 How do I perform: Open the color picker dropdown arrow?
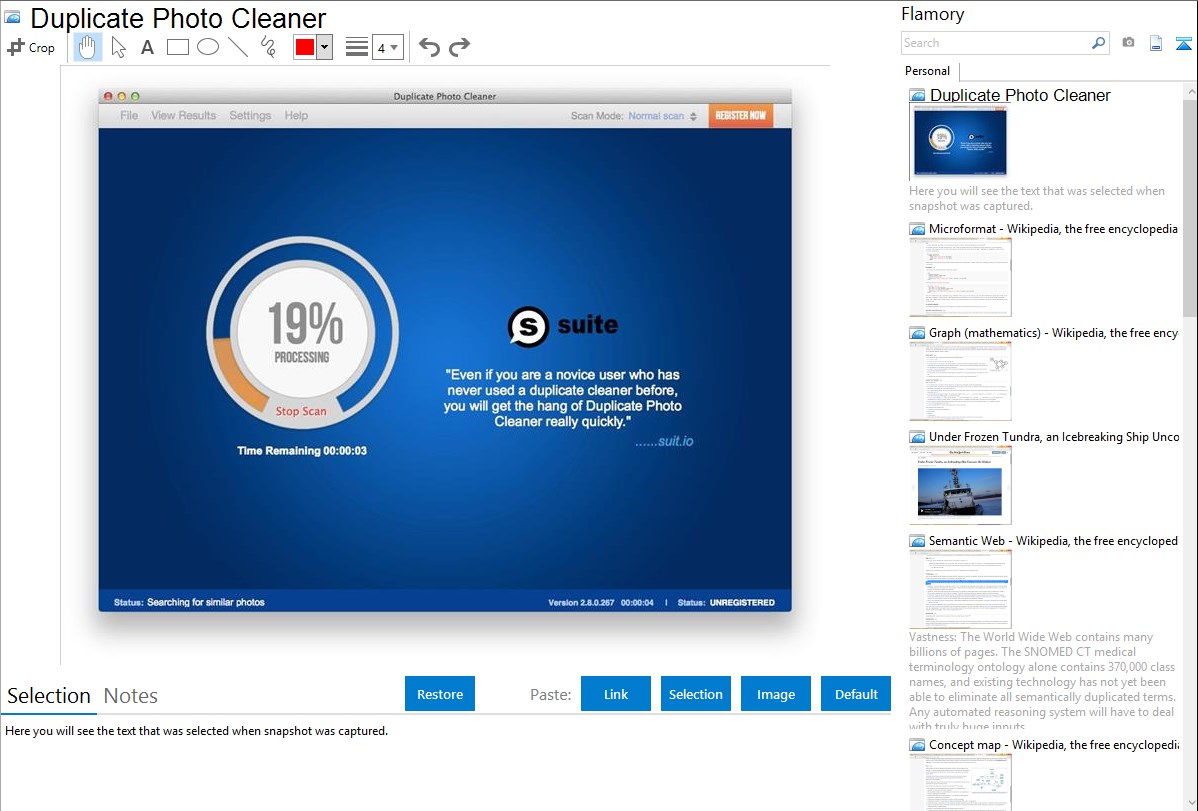point(324,47)
